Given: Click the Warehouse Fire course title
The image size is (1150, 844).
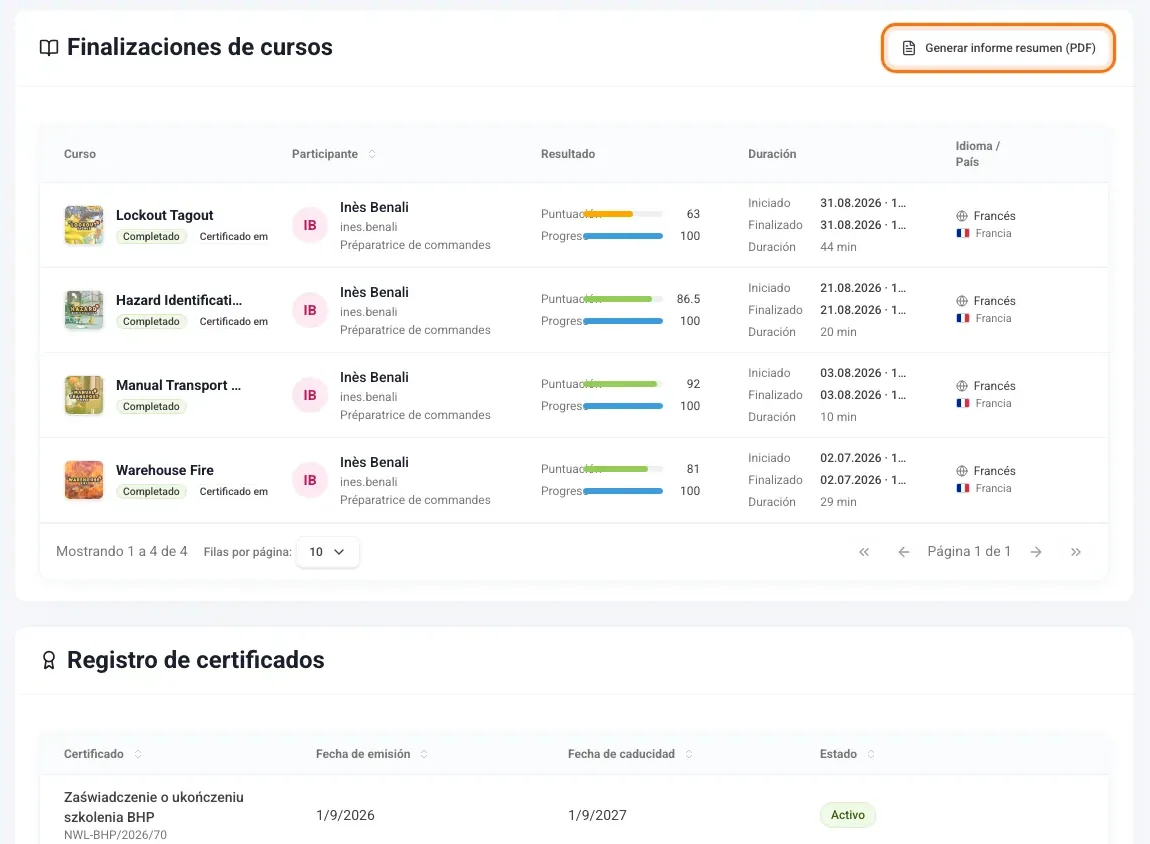Looking at the screenshot, I should (x=164, y=470).
